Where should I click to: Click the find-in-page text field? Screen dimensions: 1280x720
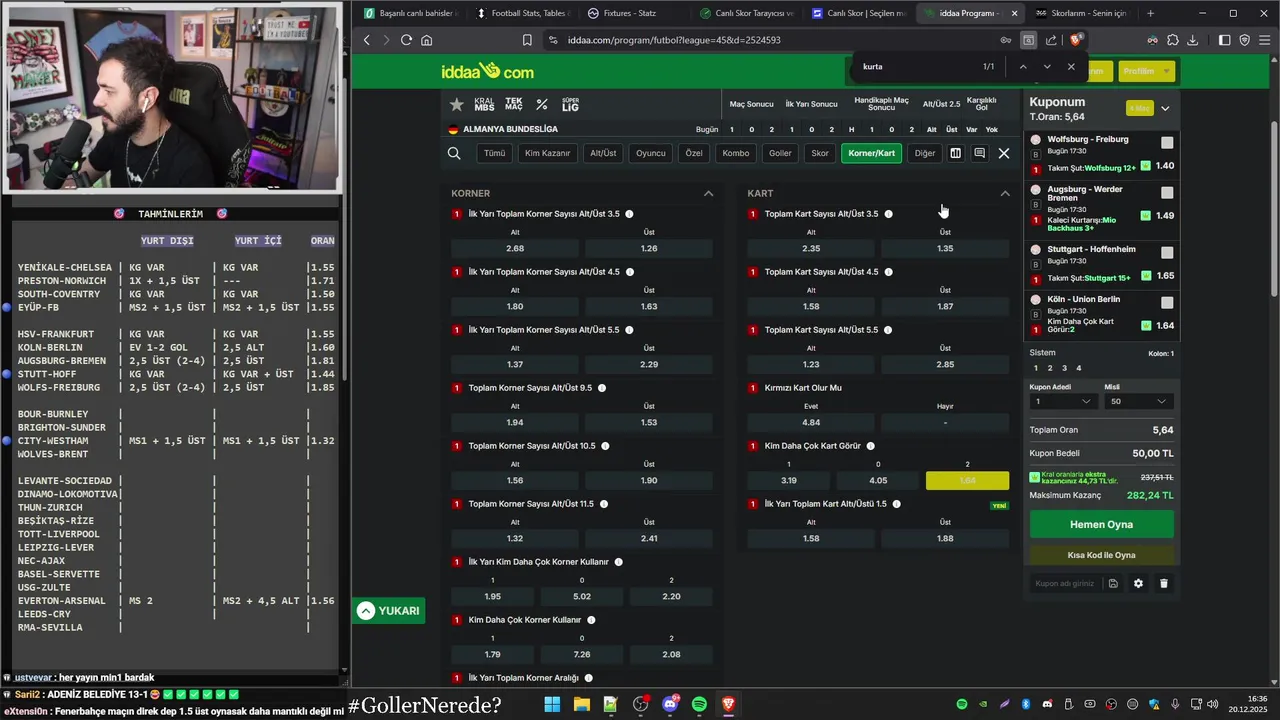[x=915, y=66]
